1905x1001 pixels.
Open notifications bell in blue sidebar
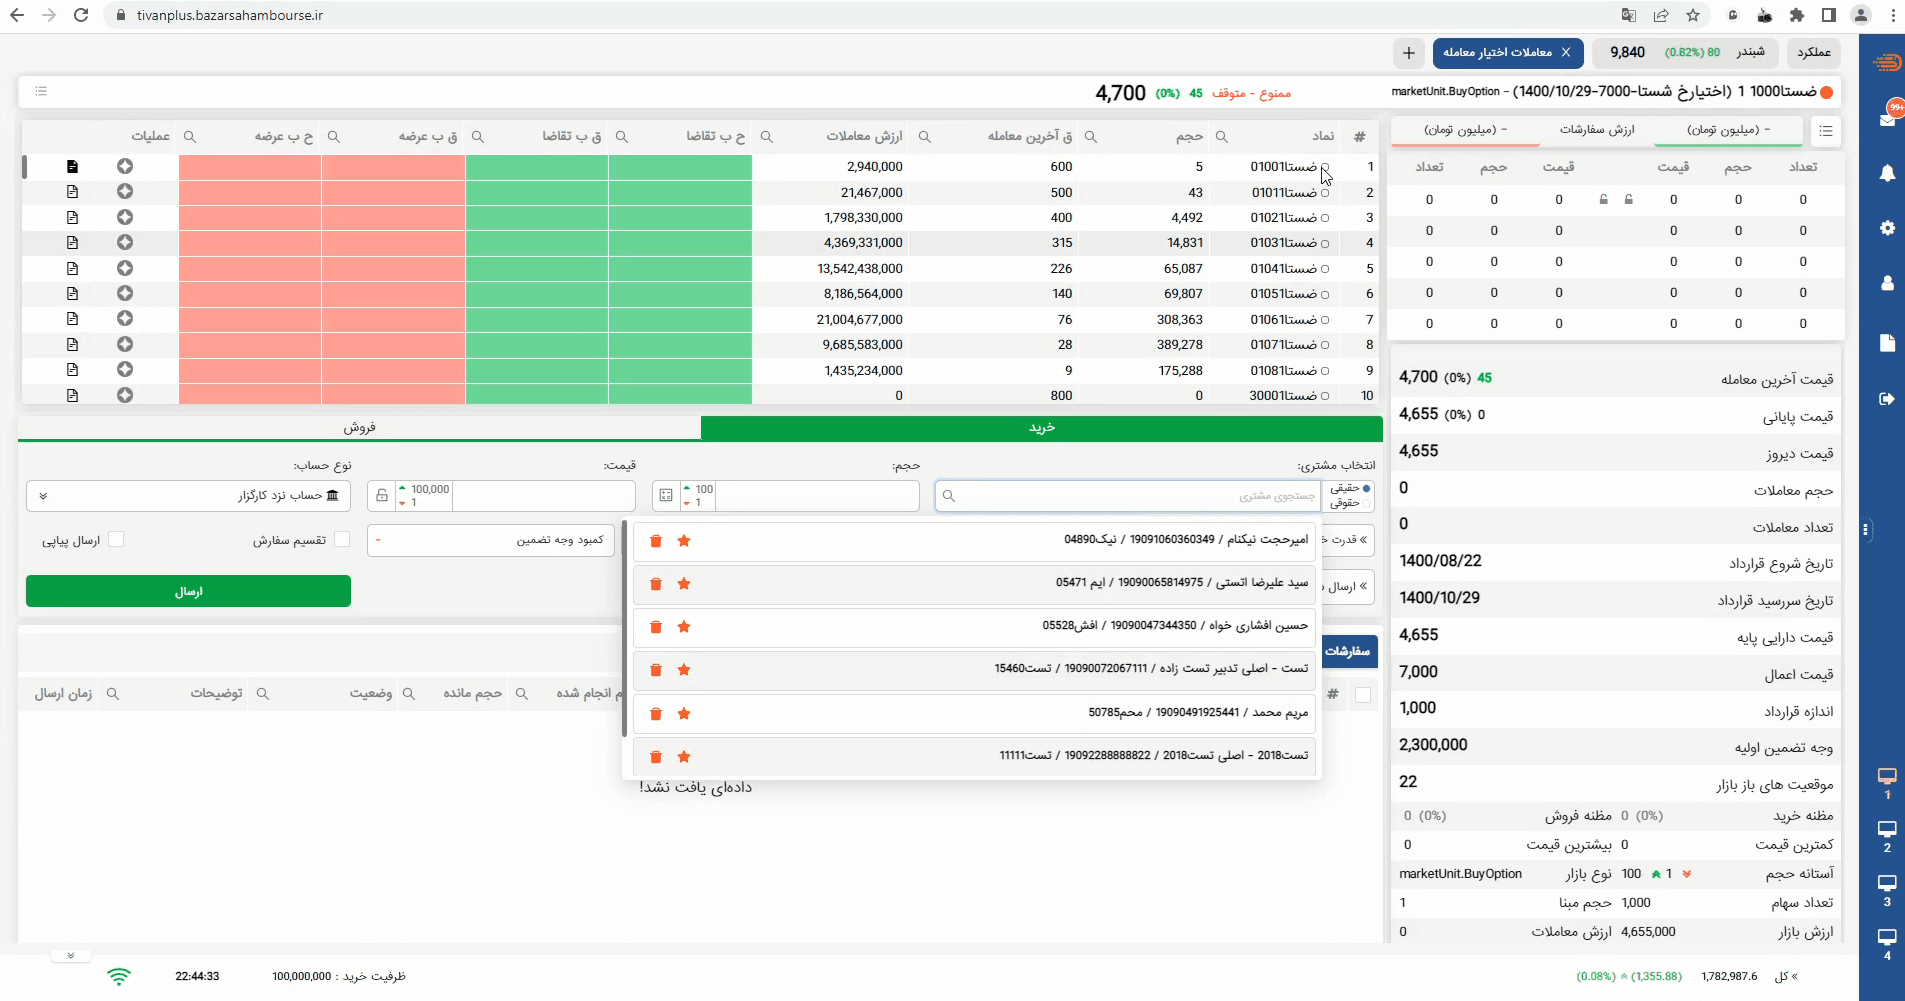tap(1887, 173)
